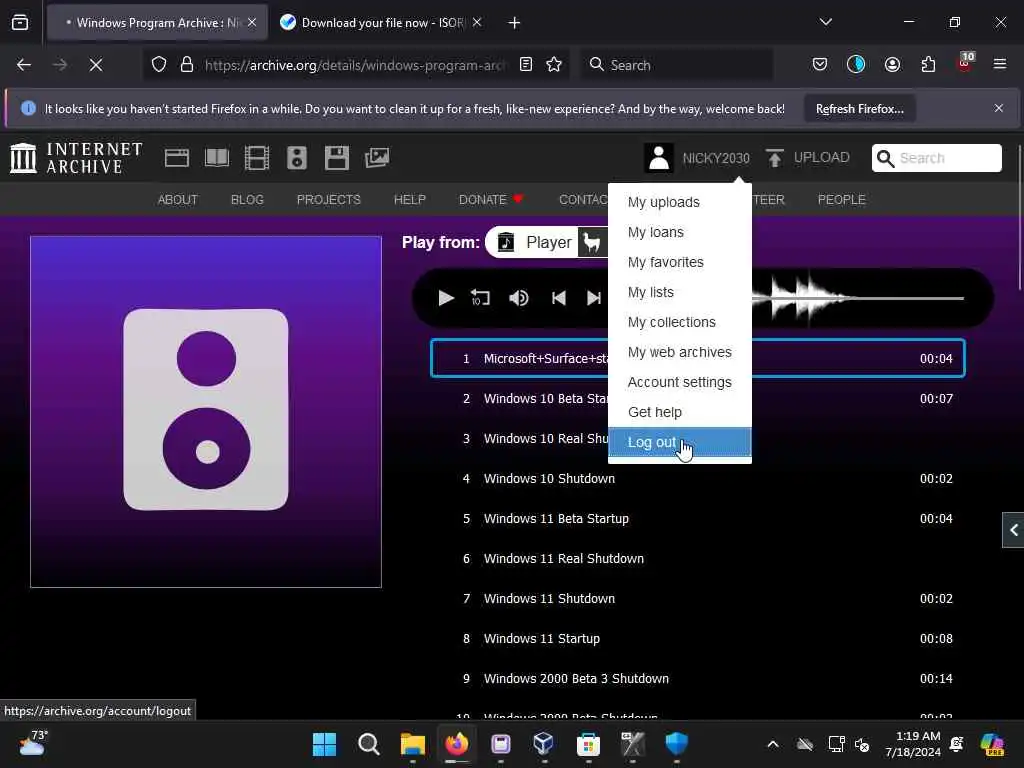Viewport: 1024px width, 768px height.
Task: Rewind 10 seconds in player
Action: 480,298
